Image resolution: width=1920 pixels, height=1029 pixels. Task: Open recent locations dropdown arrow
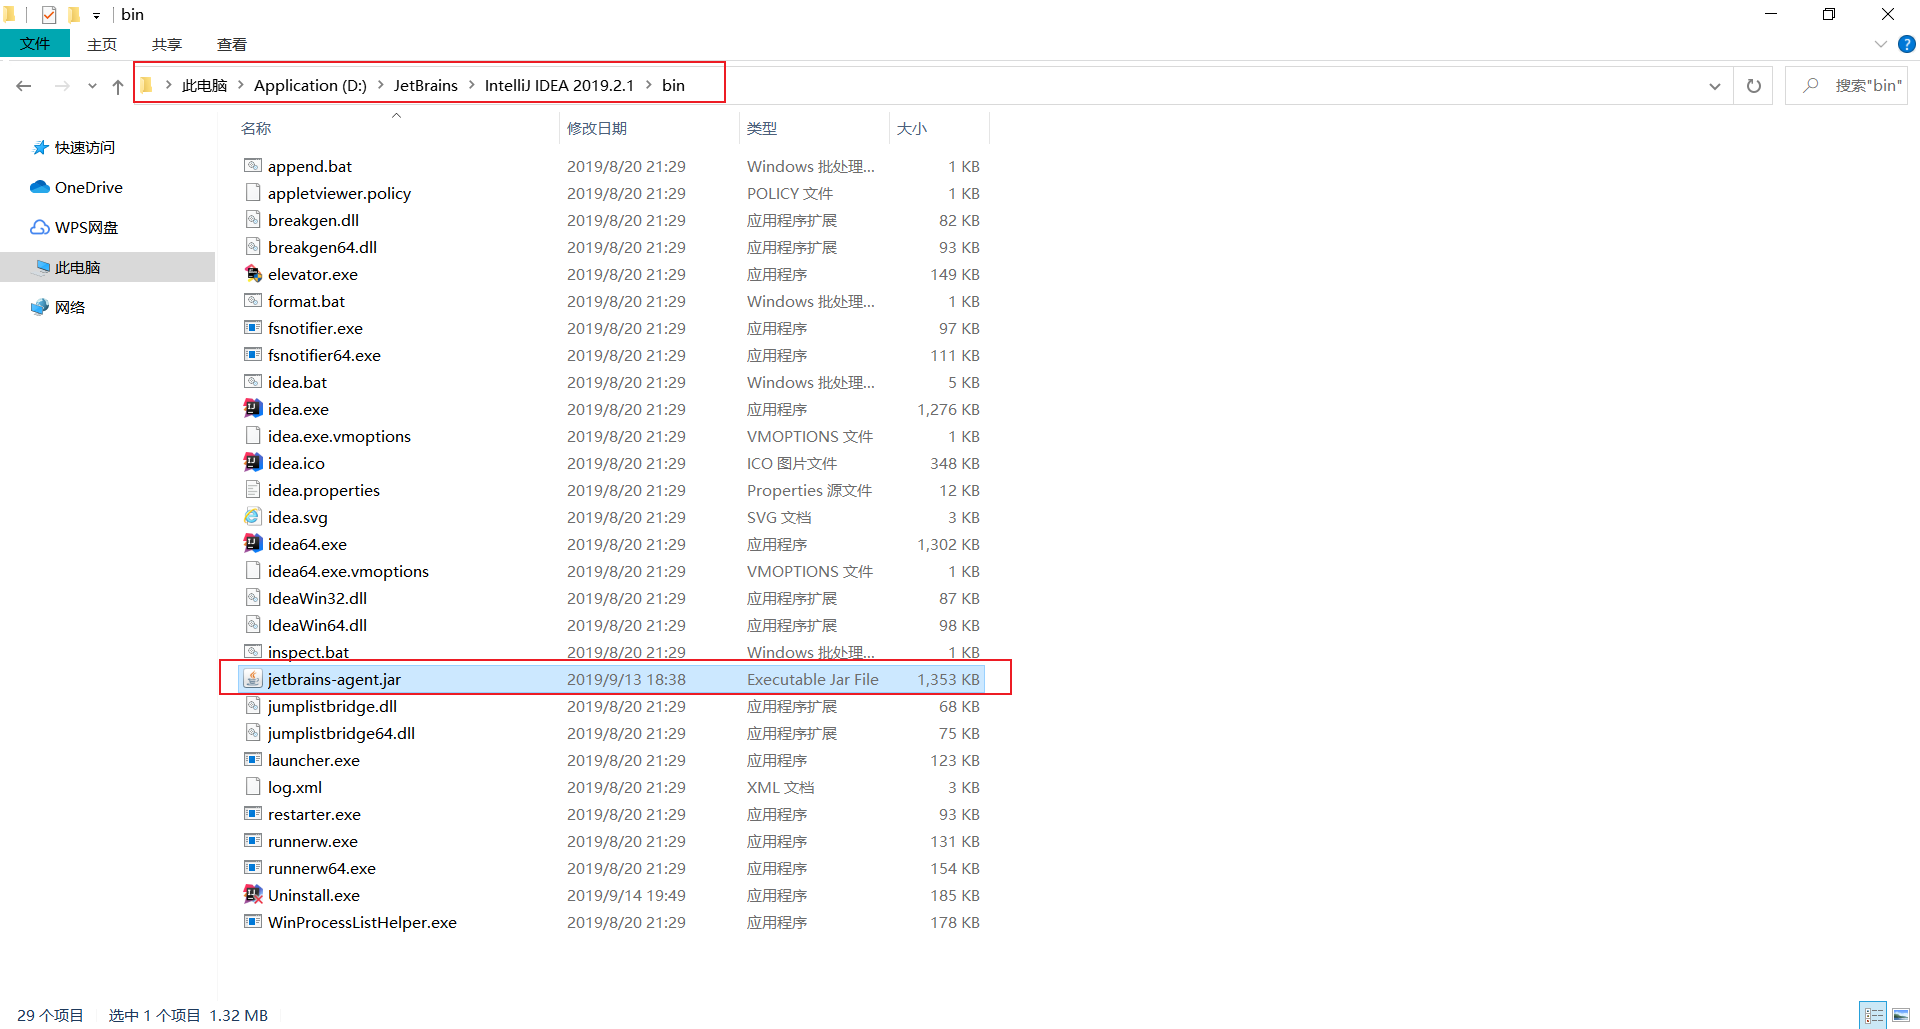click(x=92, y=86)
